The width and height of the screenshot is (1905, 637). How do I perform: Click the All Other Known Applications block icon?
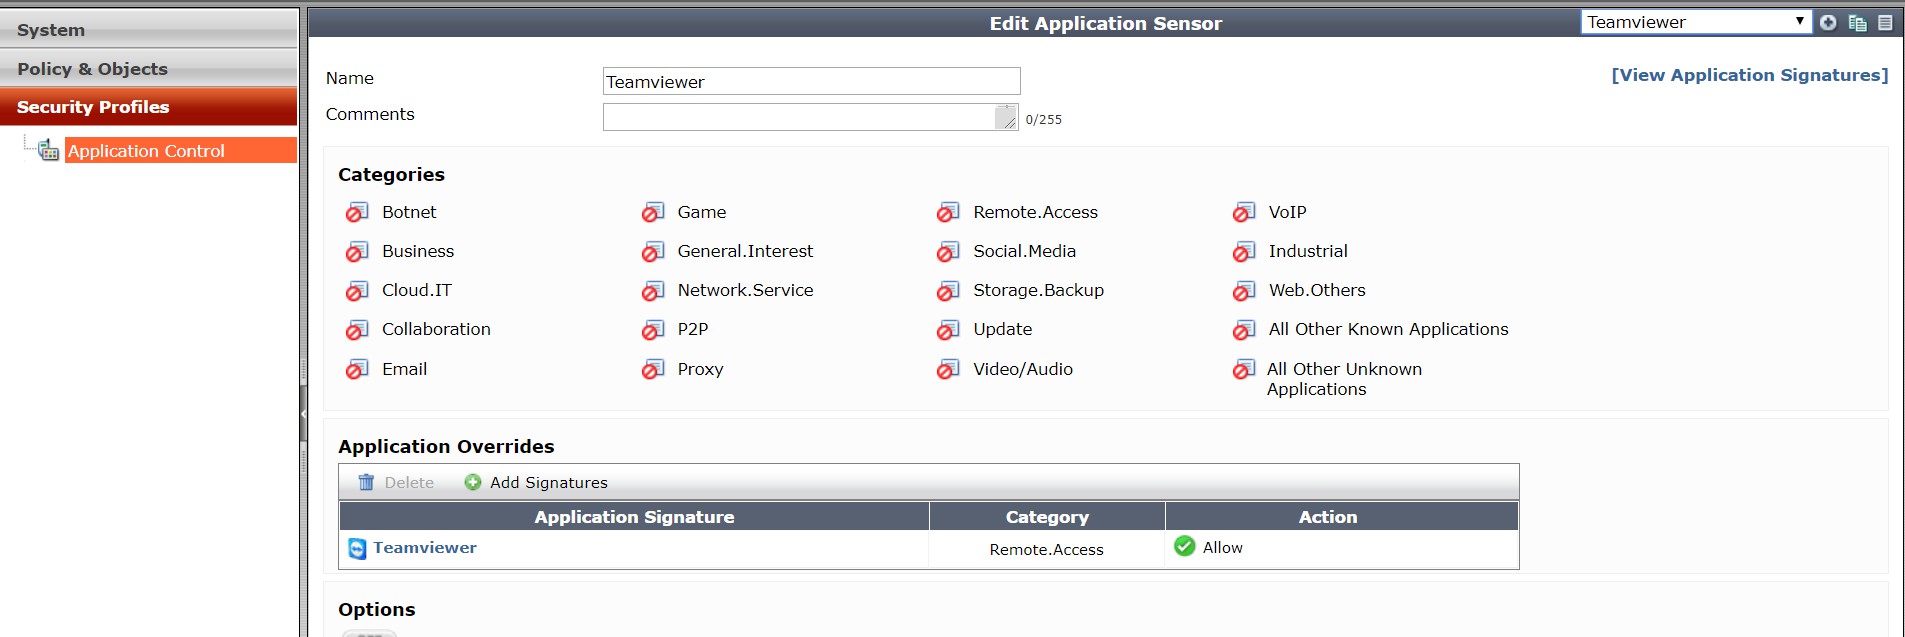[x=1244, y=330]
